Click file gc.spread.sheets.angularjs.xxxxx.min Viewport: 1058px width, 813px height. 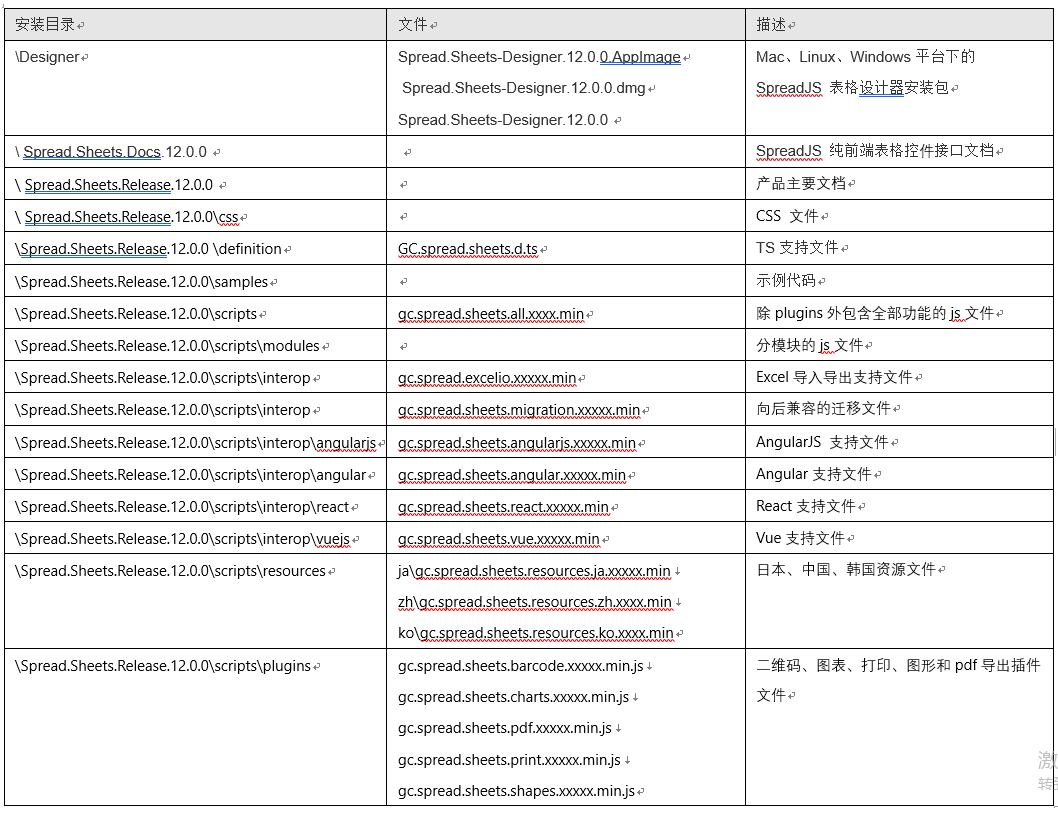click(x=517, y=443)
